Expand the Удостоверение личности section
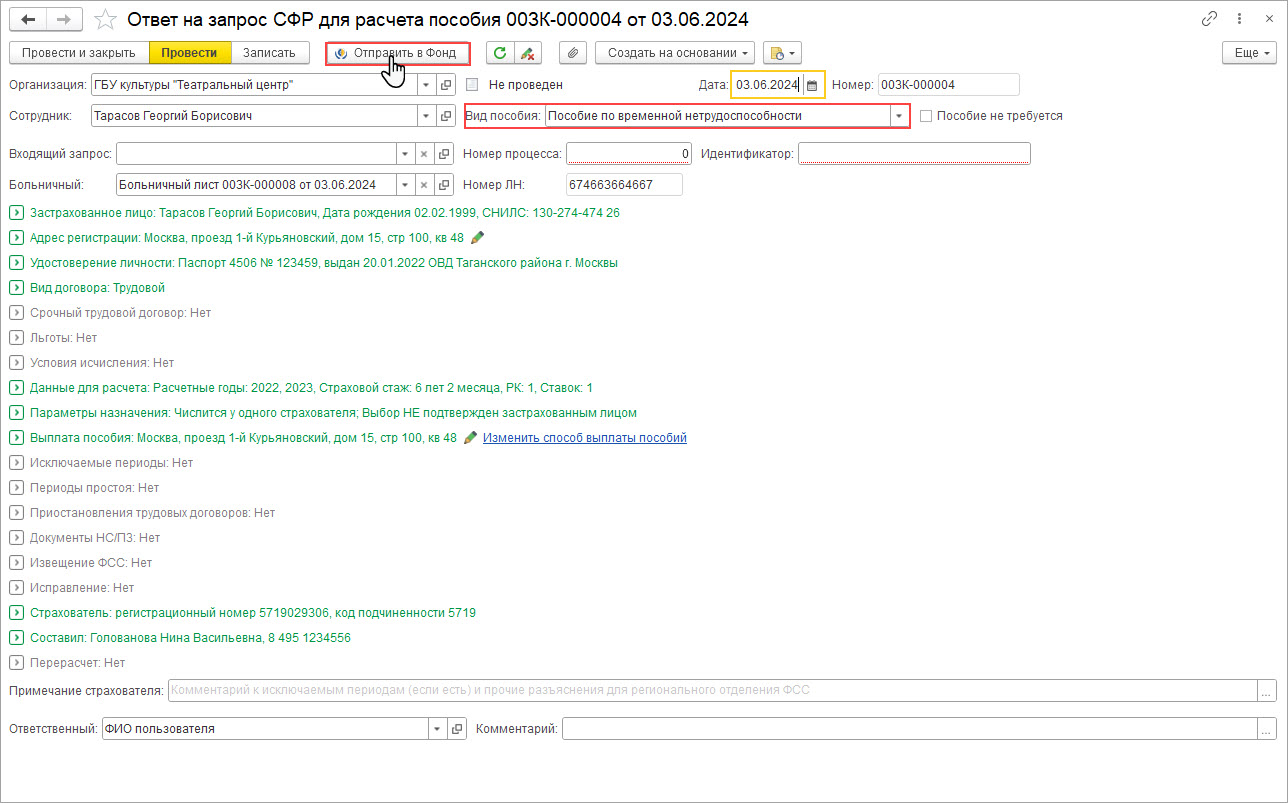Viewport: 1288px width, 803px height. [16, 263]
